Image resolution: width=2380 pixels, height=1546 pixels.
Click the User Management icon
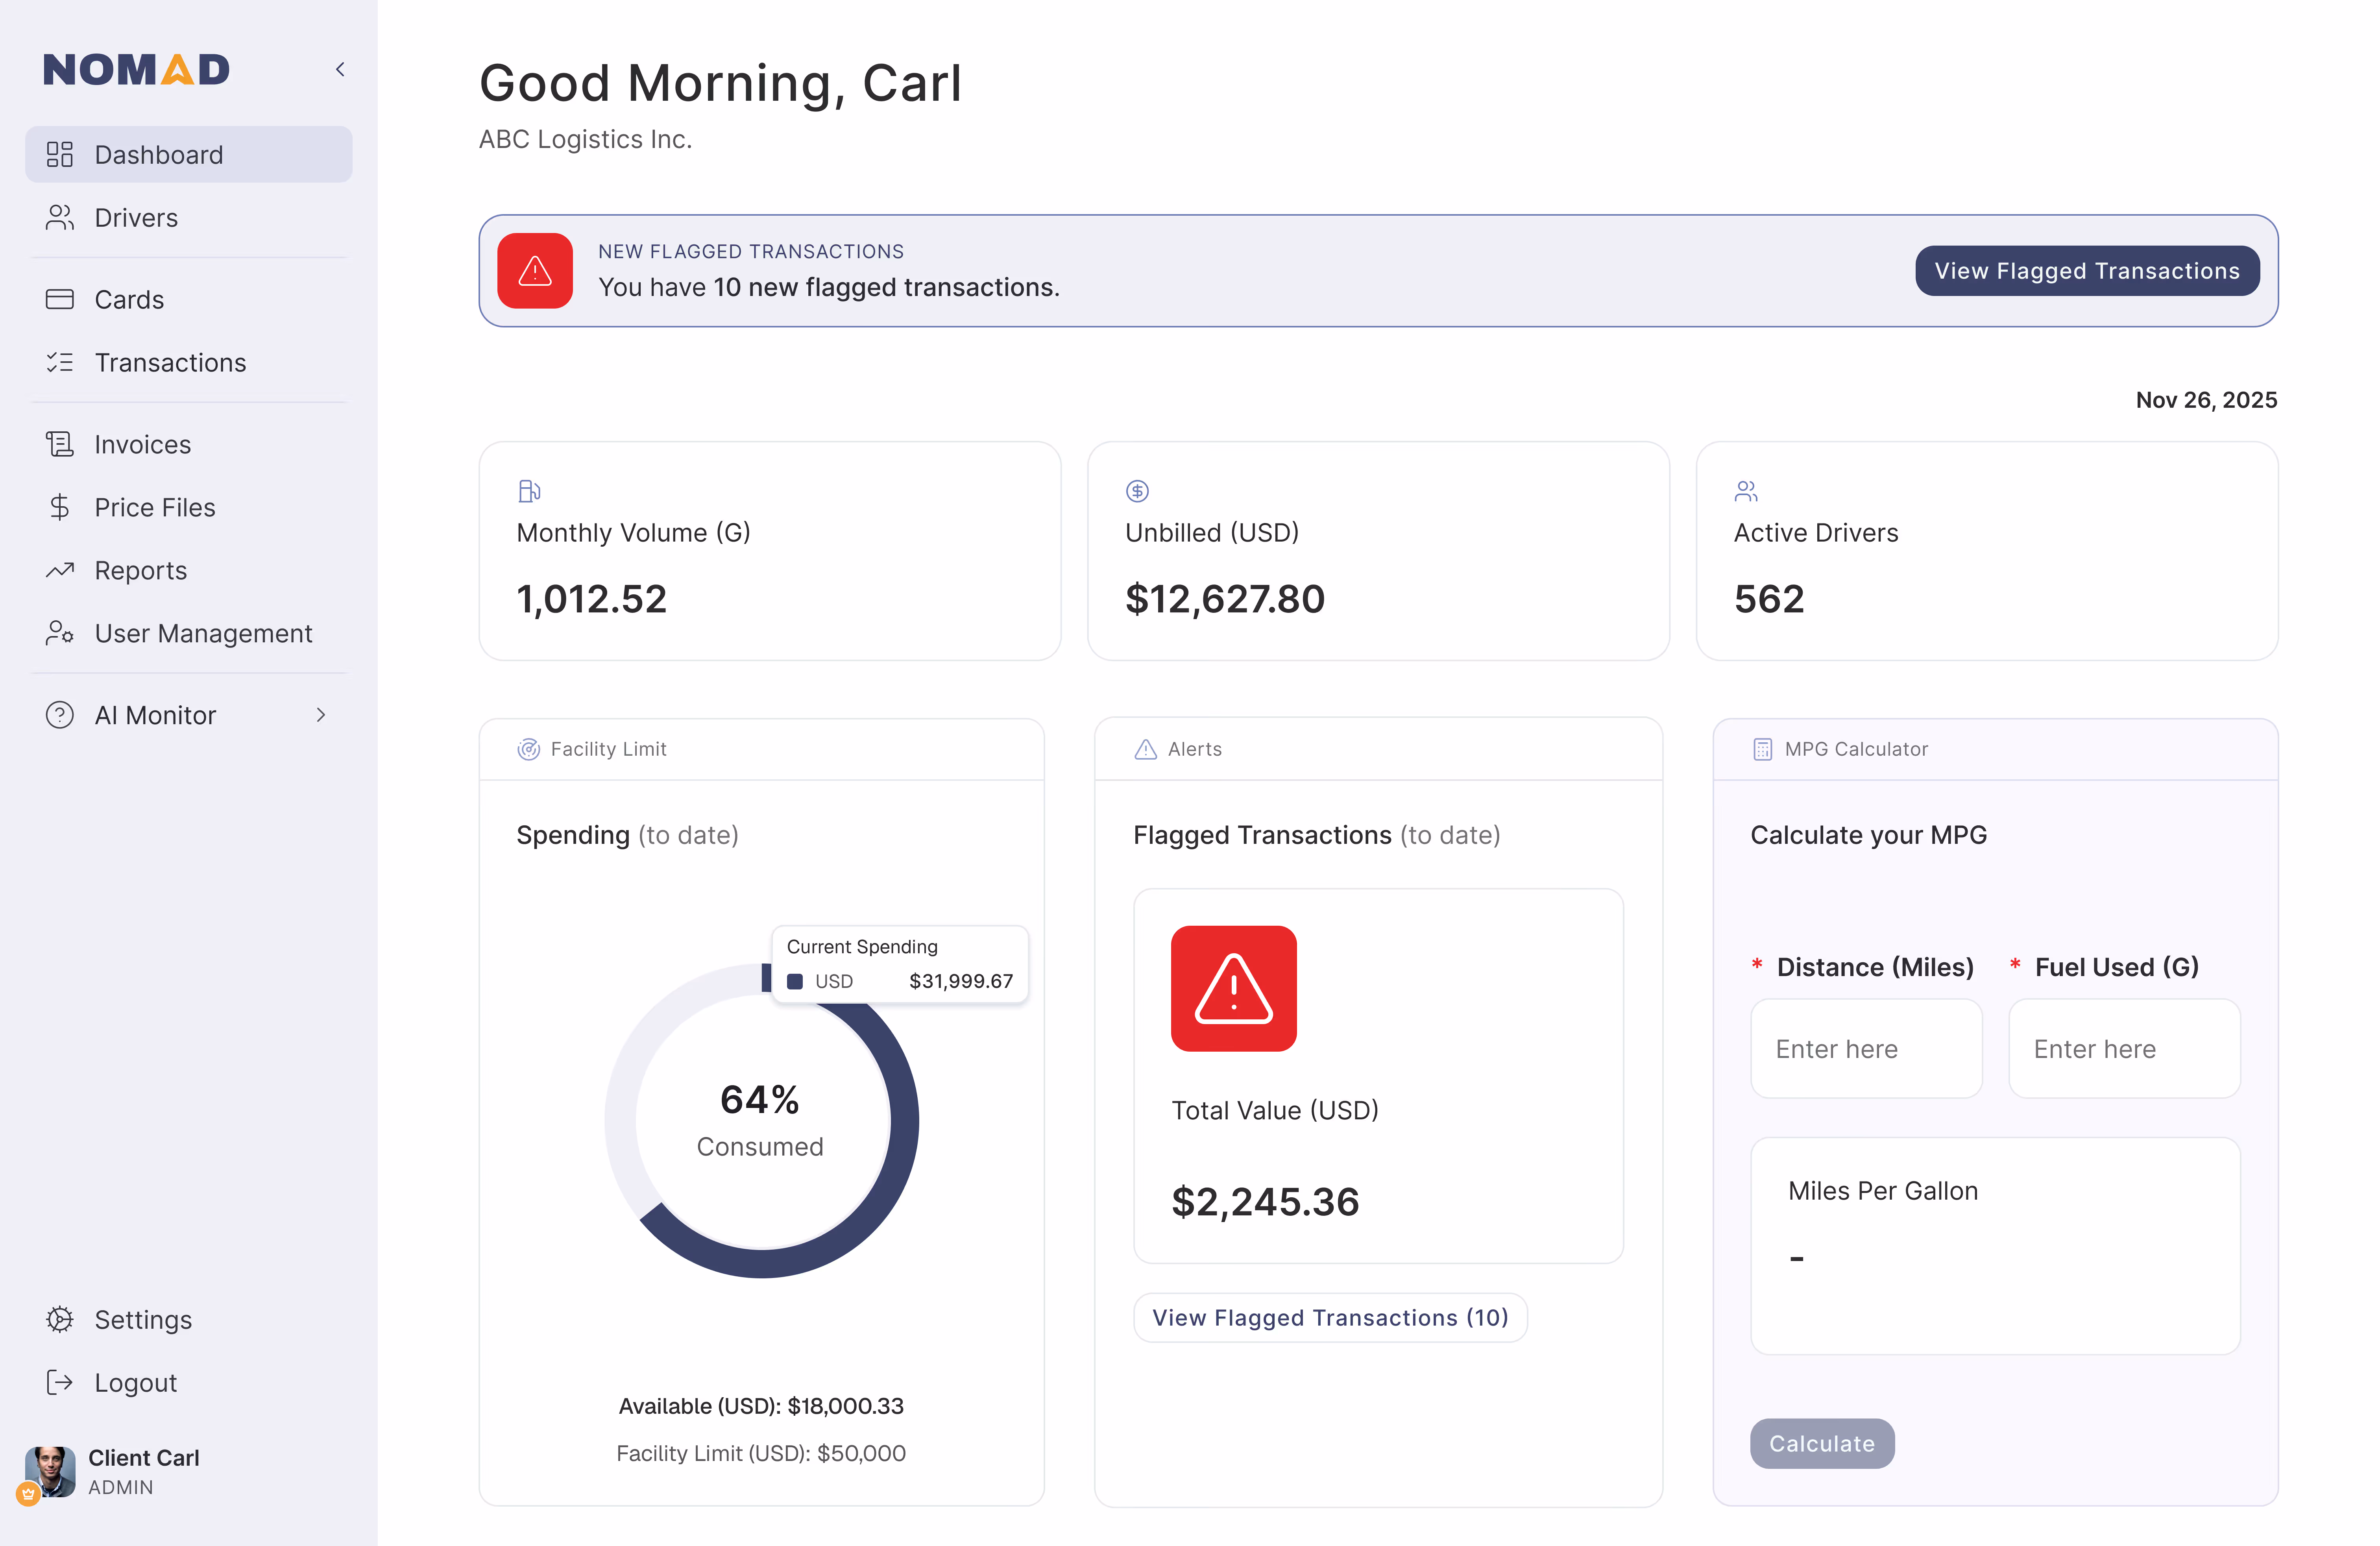coord(60,633)
